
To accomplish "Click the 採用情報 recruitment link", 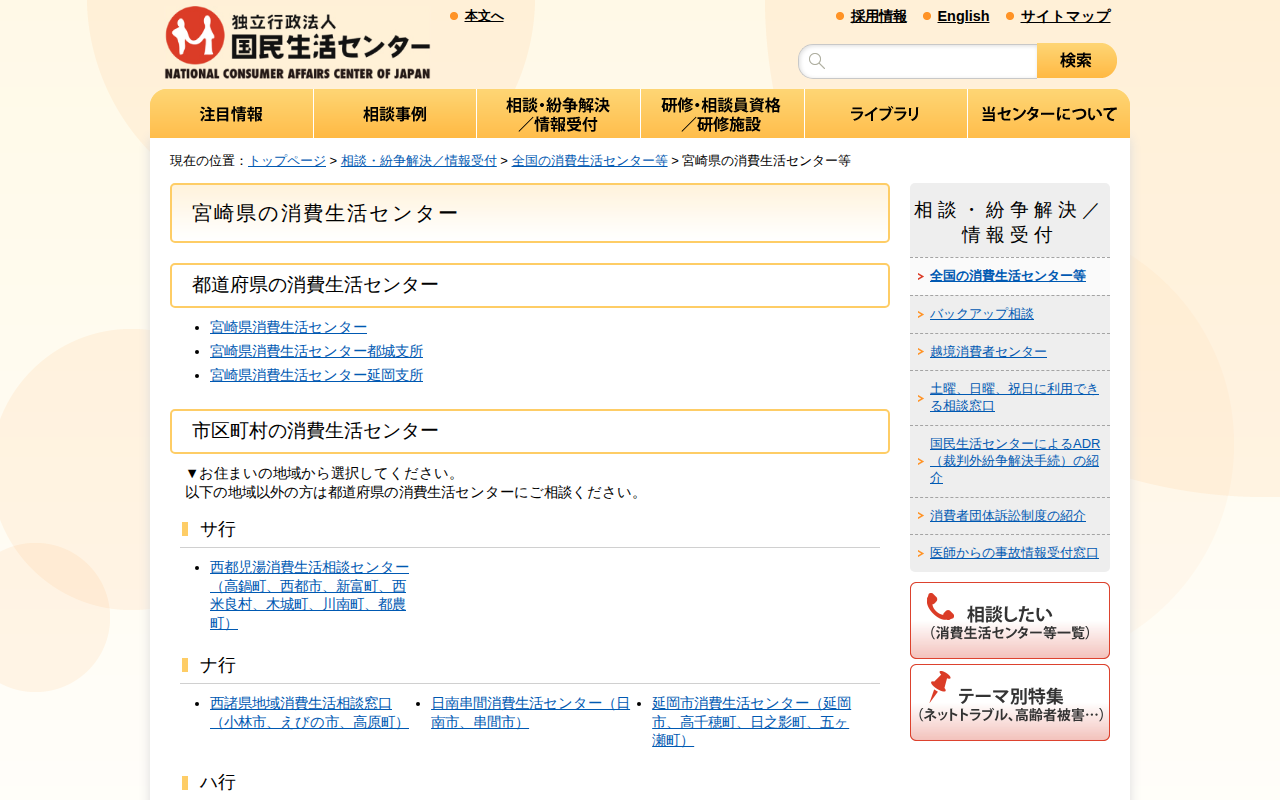I will click(878, 16).
